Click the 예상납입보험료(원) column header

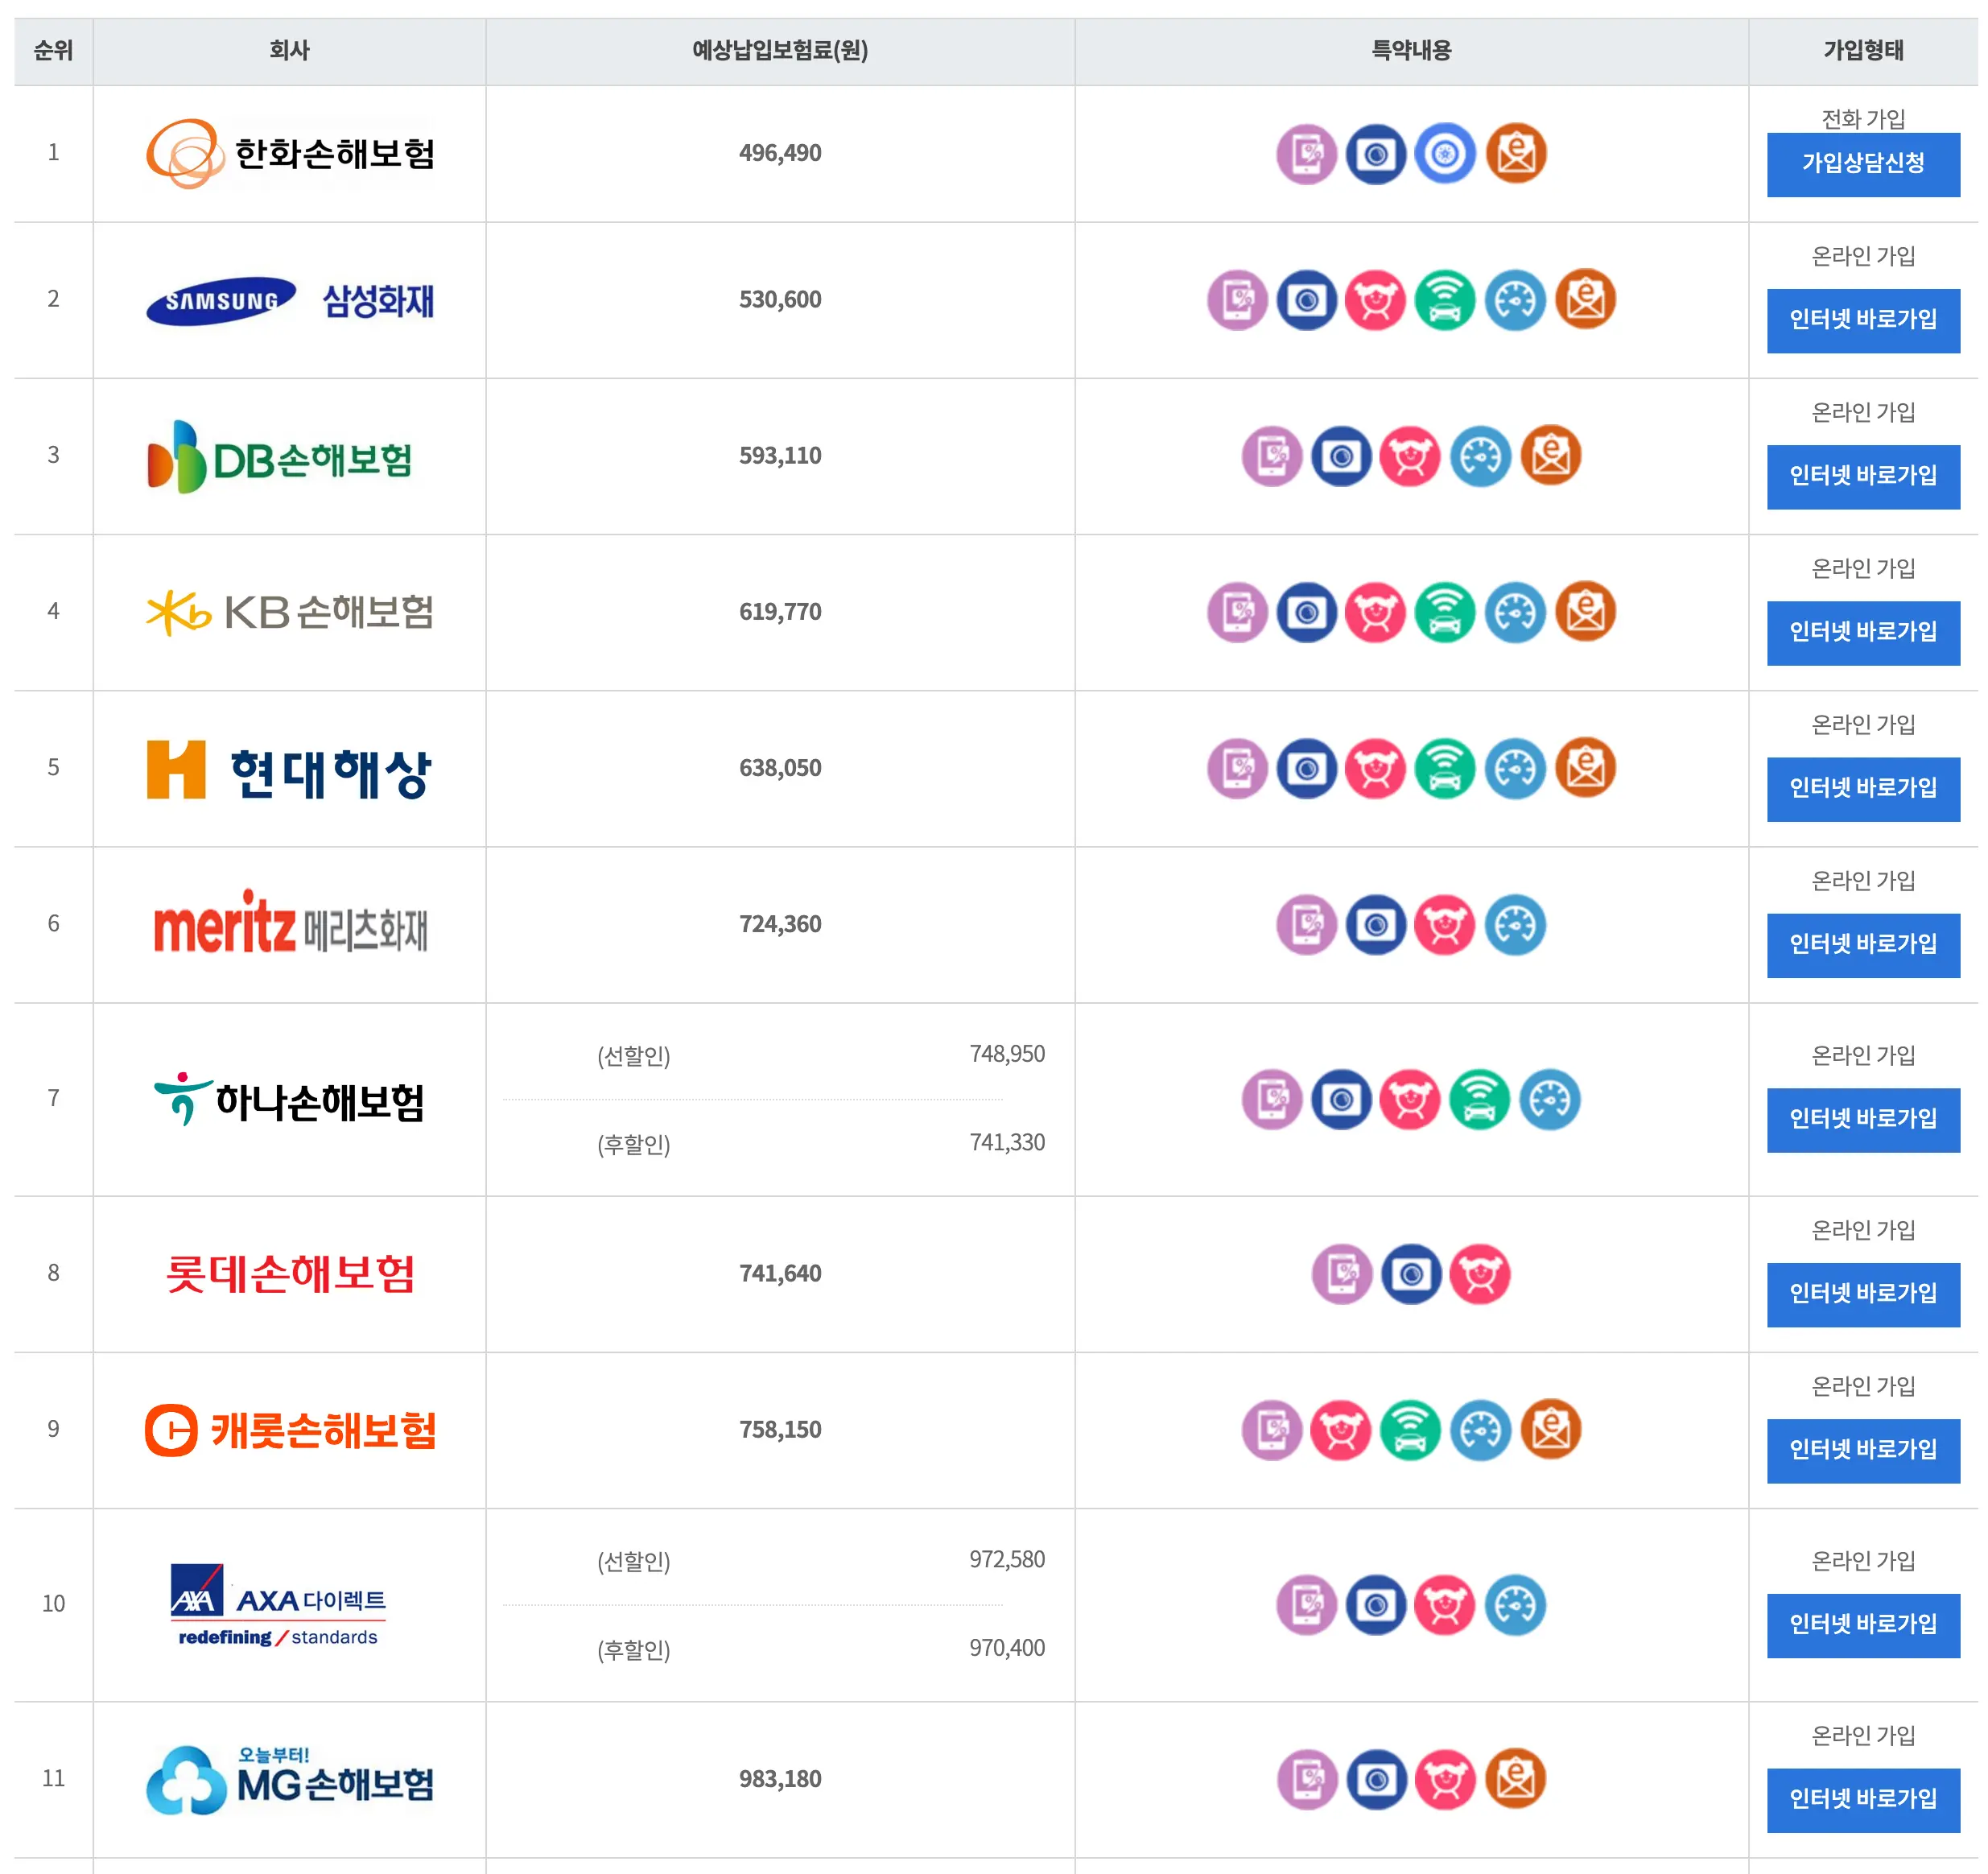pyautogui.click(x=780, y=50)
